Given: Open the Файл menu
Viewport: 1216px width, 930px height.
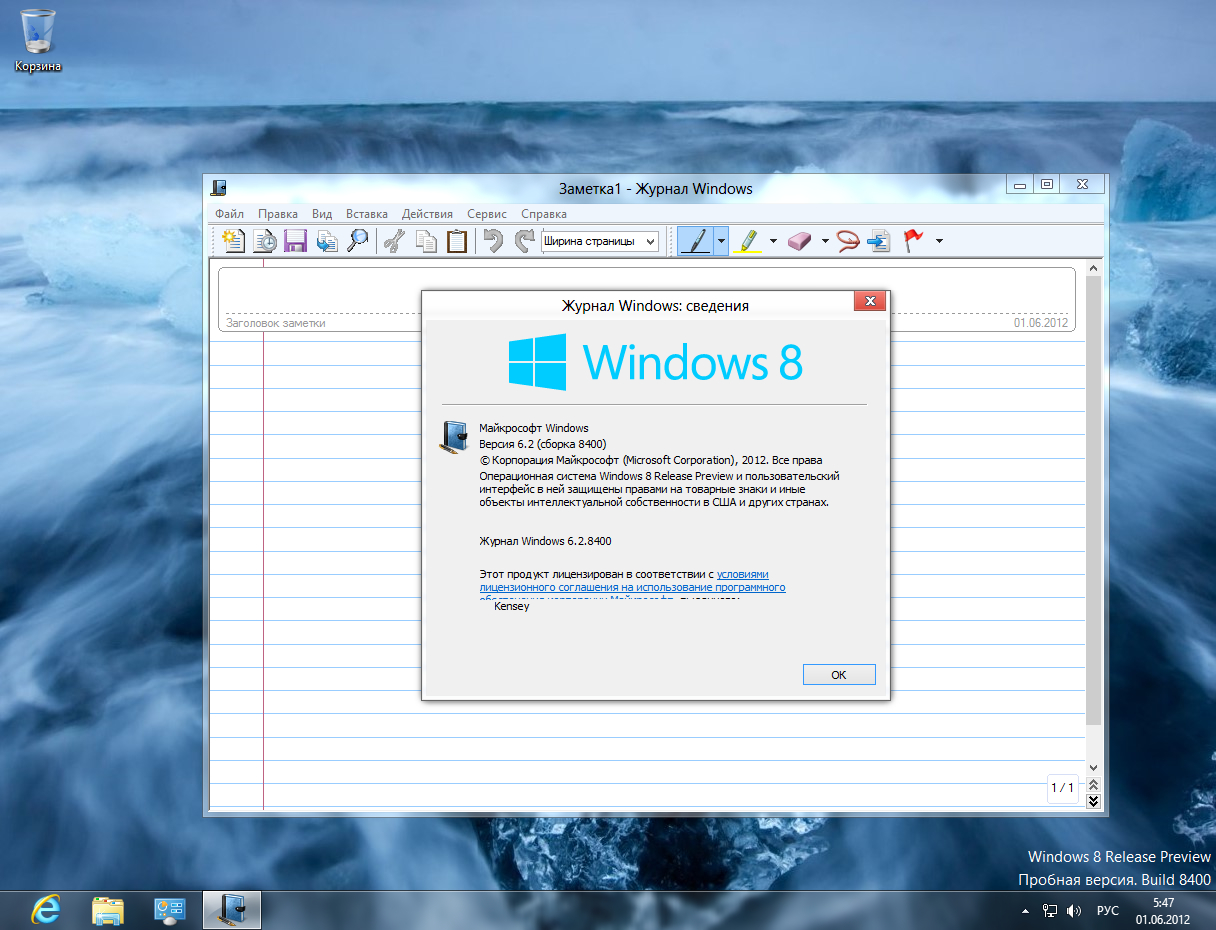Looking at the screenshot, I should pos(229,214).
